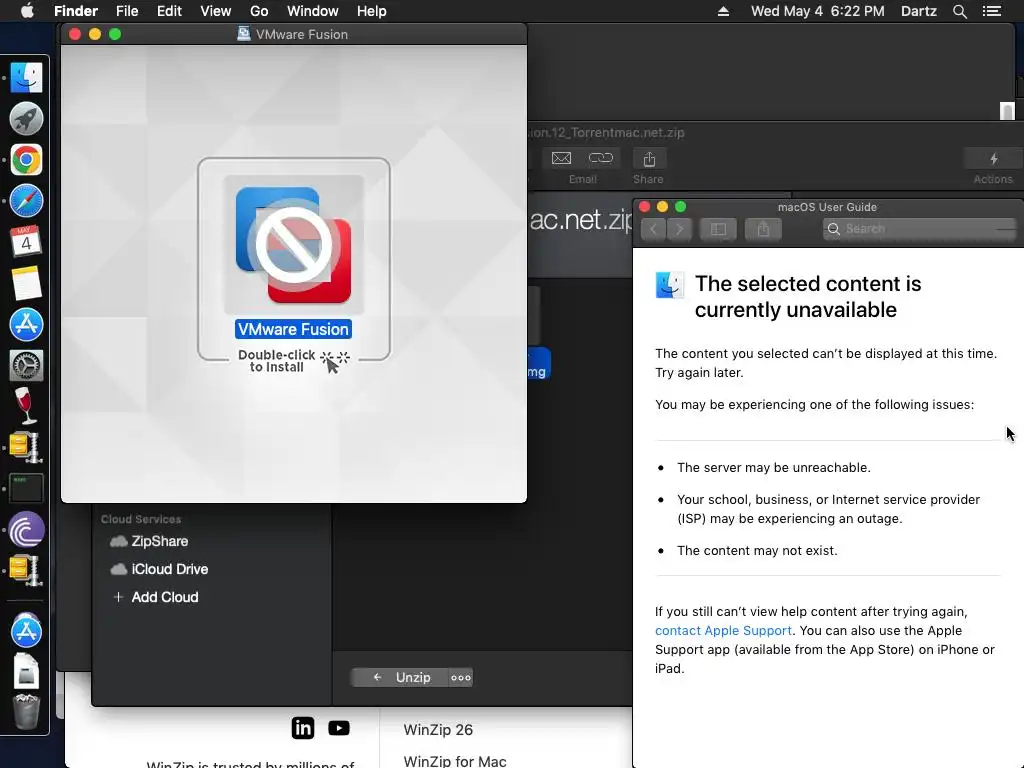Click date and time in menu bar

pyautogui.click(x=818, y=11)
